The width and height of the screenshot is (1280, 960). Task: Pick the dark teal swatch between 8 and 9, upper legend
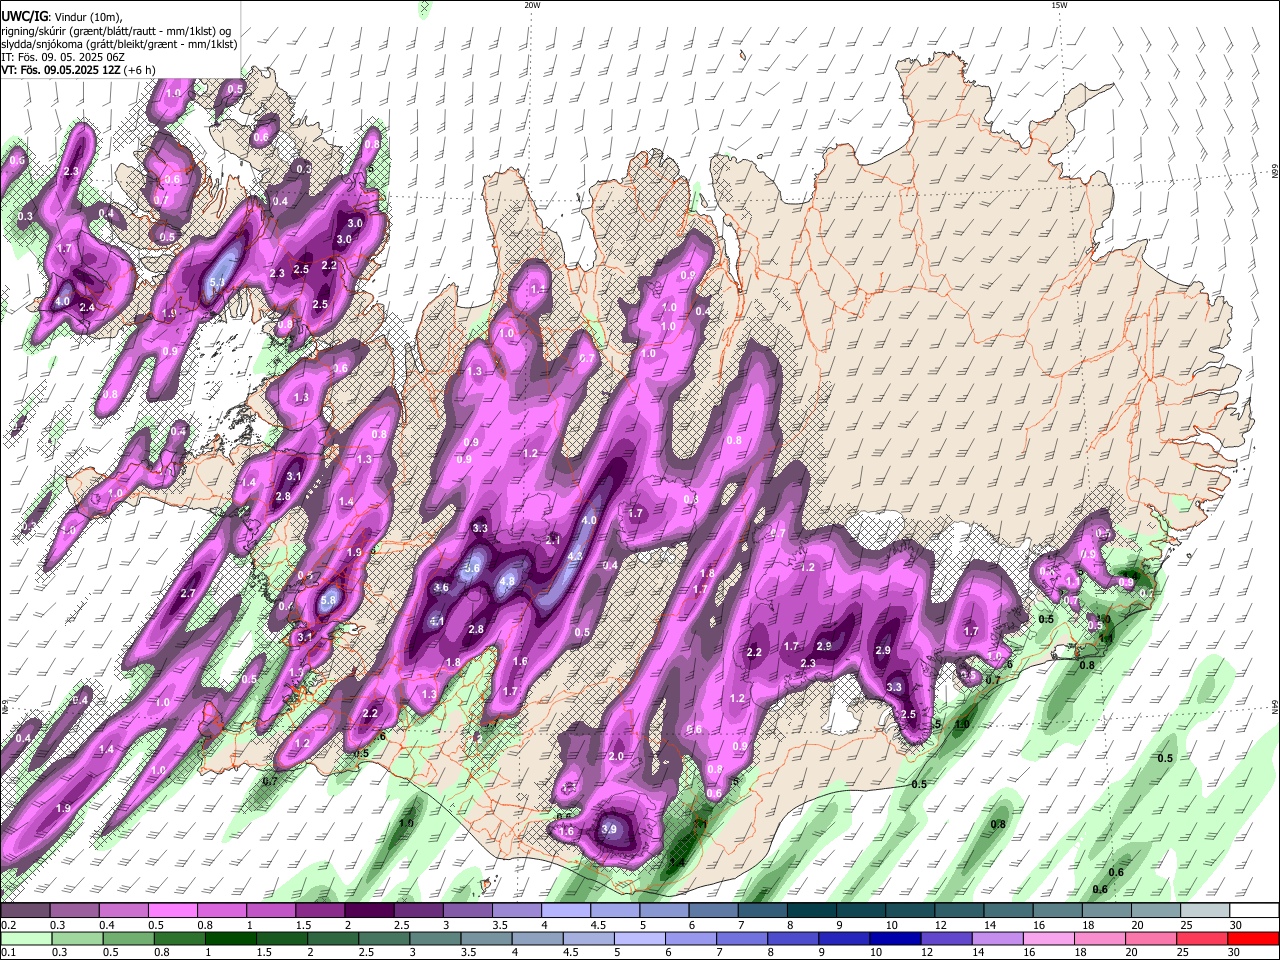point(811,911)
